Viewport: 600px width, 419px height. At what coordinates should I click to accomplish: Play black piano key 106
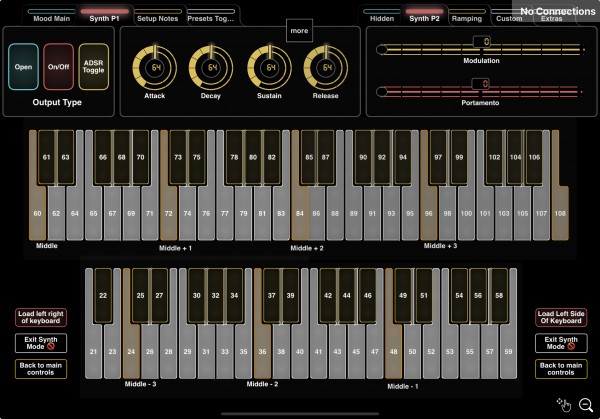(534, 157)
